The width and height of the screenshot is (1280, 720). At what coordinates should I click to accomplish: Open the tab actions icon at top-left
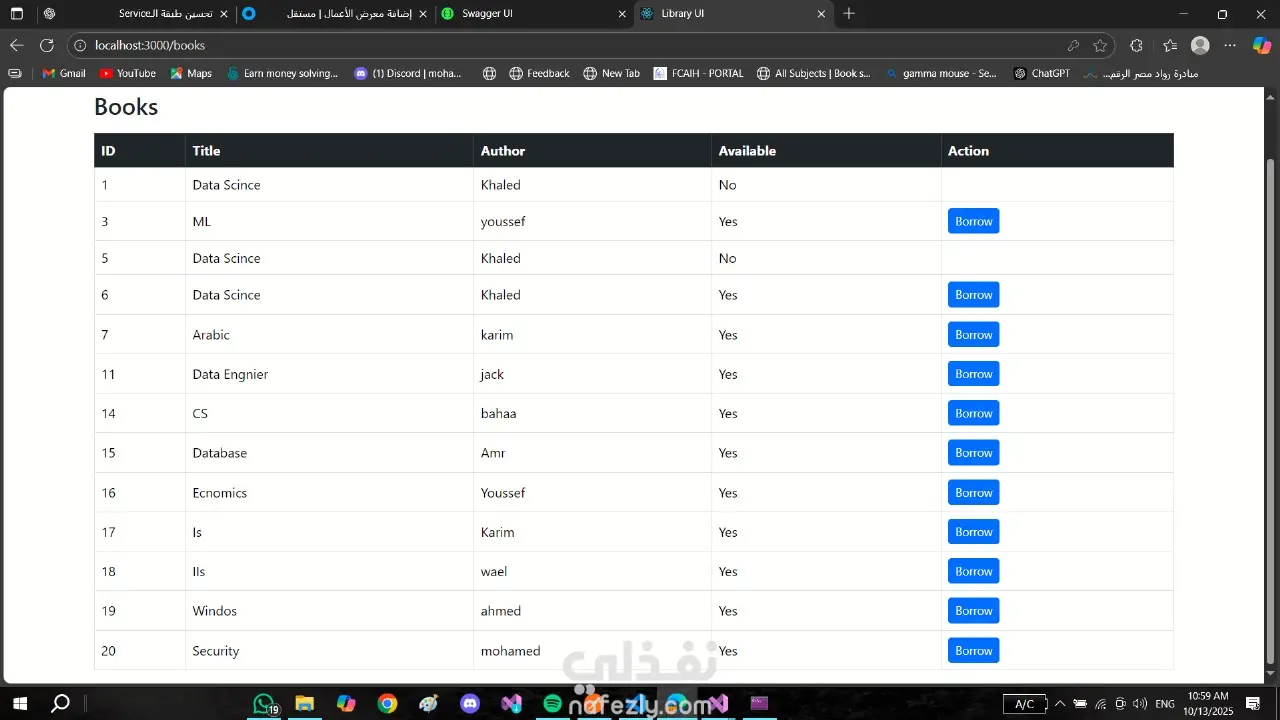[17, 14]
